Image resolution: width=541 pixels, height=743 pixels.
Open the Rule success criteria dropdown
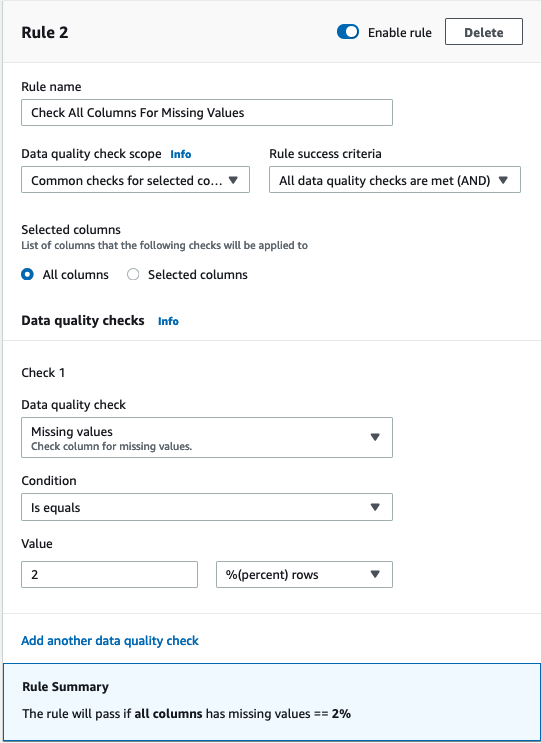(395, 180)
